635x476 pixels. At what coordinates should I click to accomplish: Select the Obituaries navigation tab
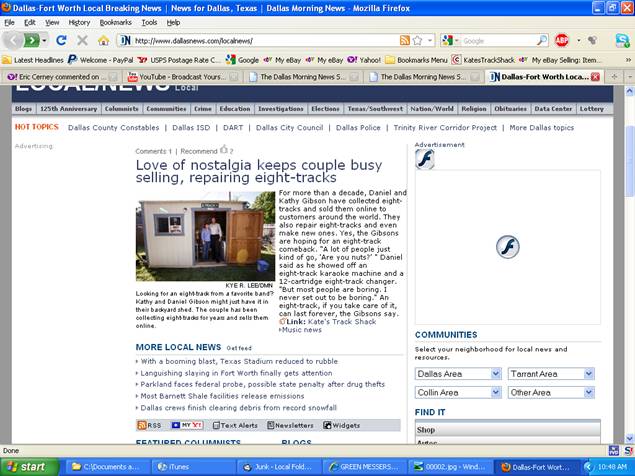pos(510,108)
